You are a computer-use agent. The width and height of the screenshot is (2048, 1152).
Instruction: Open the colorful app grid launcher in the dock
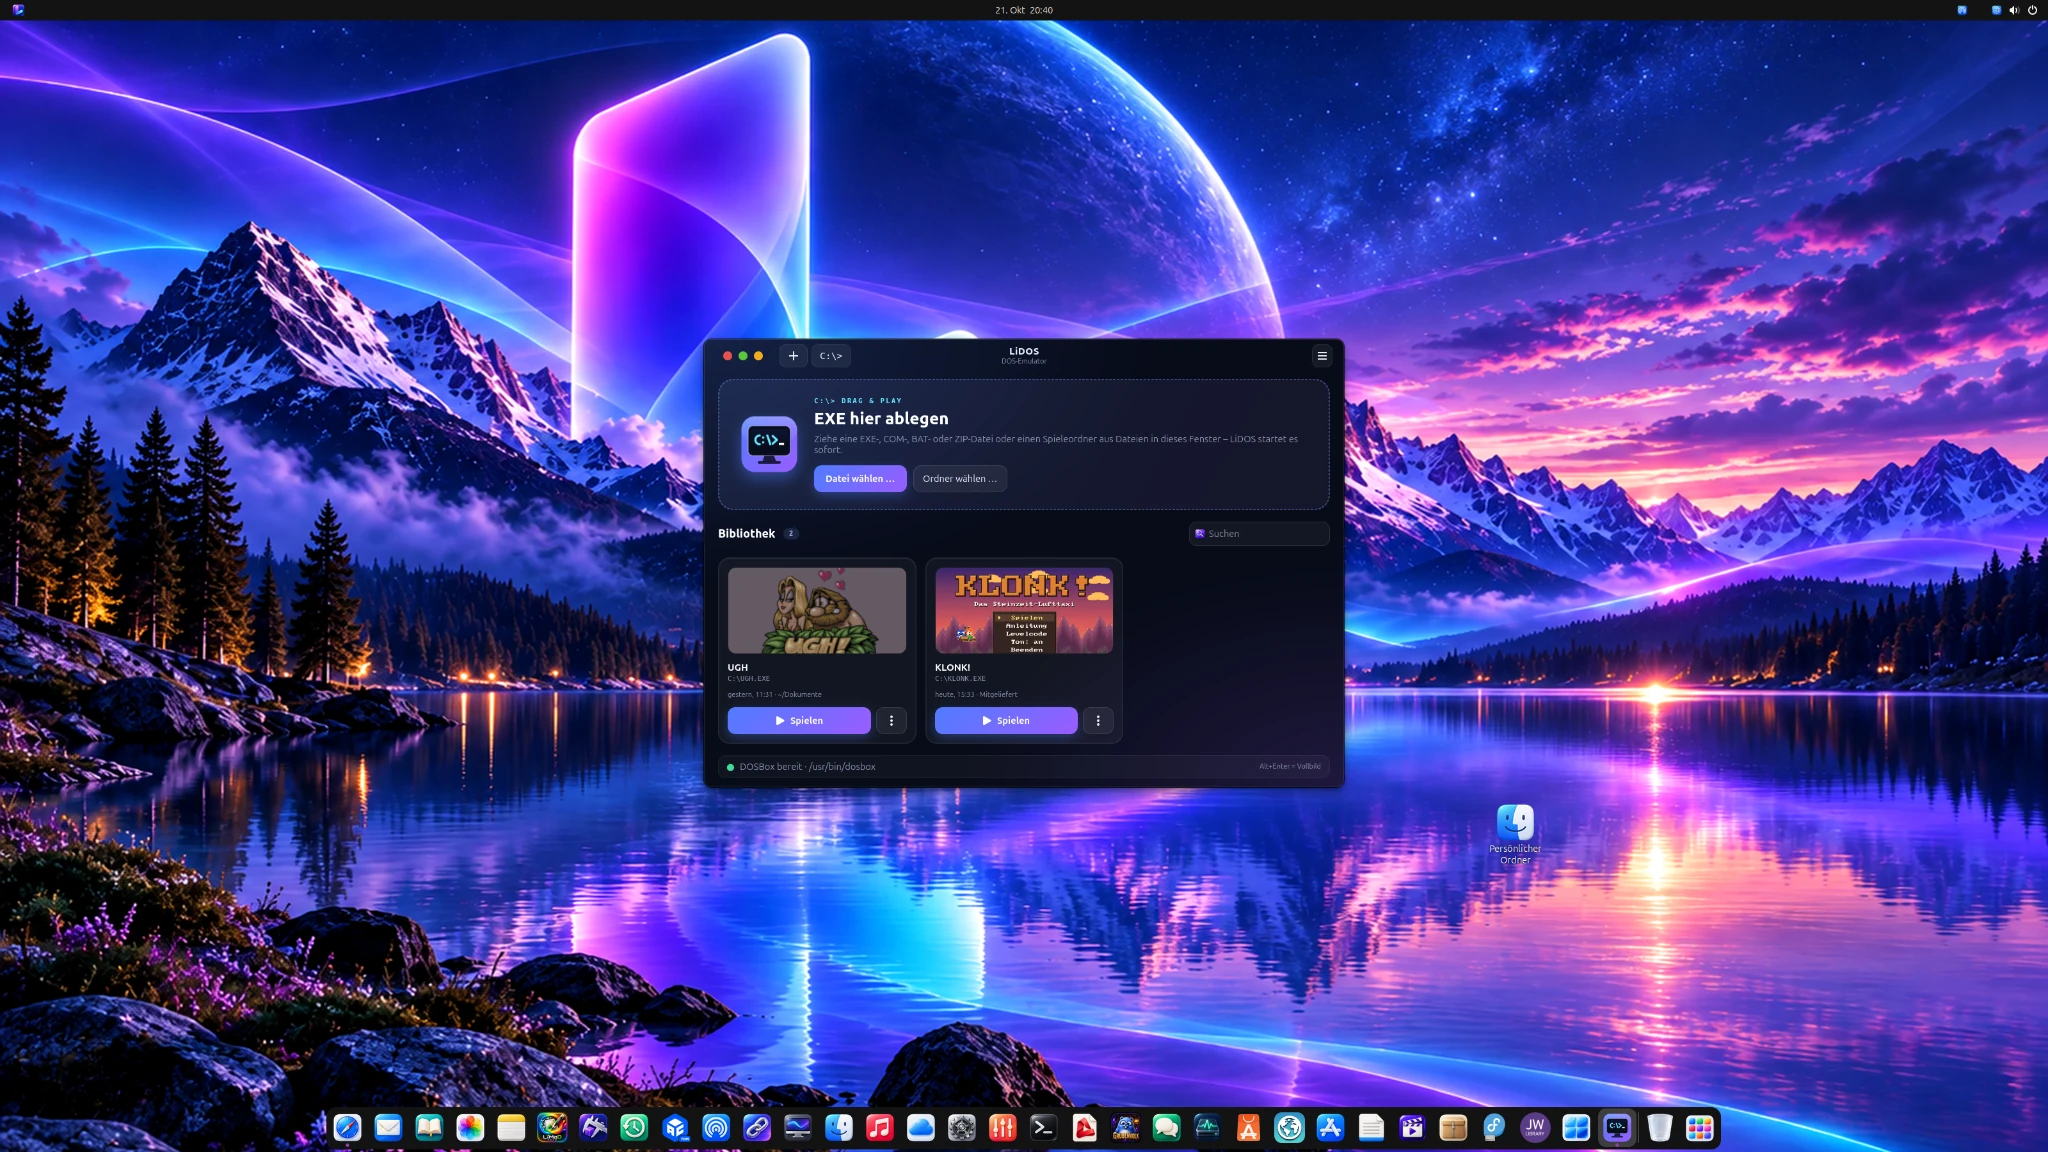coord(1700,1128)
